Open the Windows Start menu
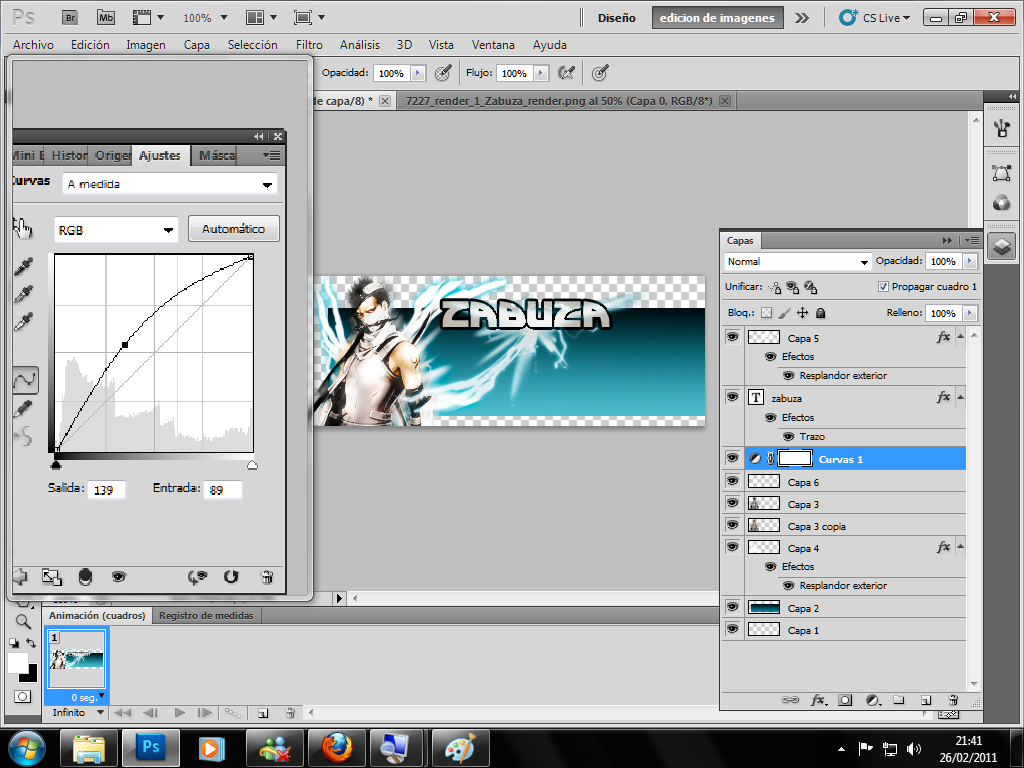This screenshot has width=1024, height=768. coord(27,748)
